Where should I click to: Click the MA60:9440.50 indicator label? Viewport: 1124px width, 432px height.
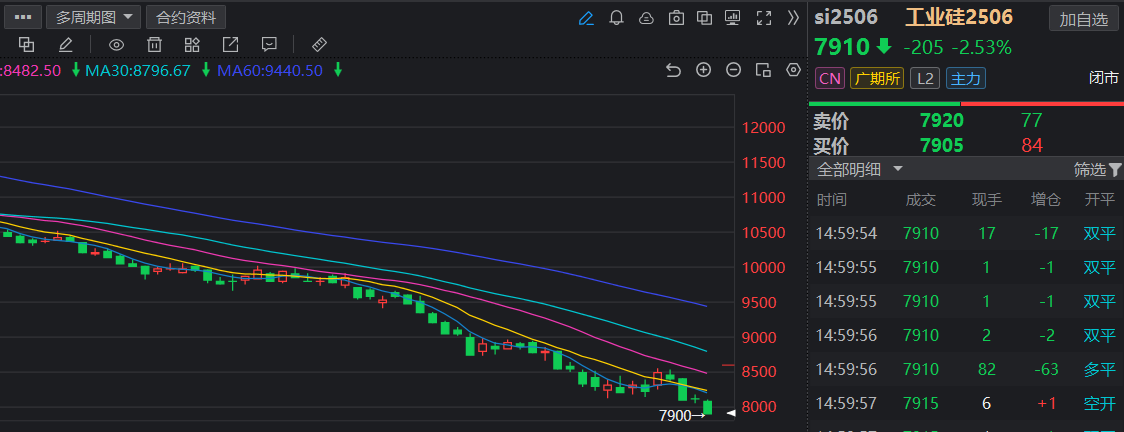pos(270,71)
